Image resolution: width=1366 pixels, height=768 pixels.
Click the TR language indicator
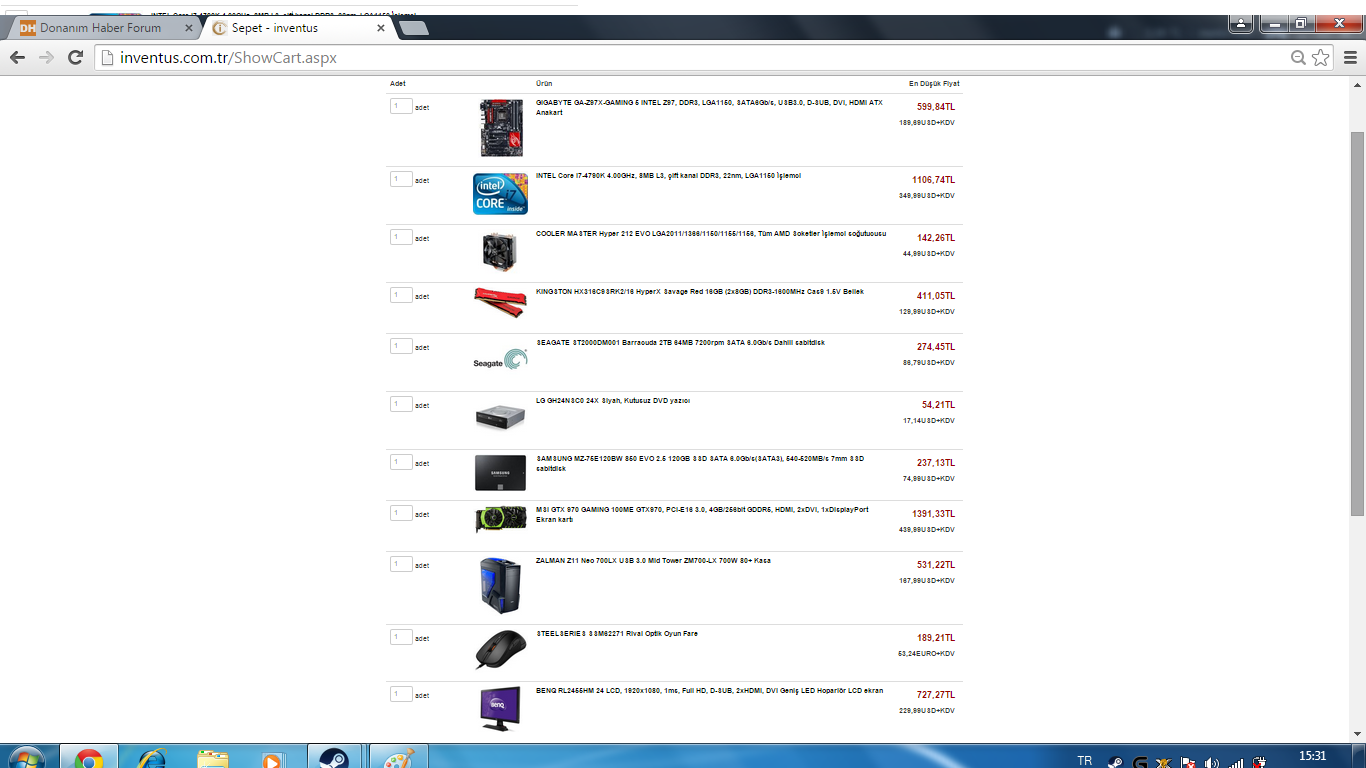pos(1084,761)
